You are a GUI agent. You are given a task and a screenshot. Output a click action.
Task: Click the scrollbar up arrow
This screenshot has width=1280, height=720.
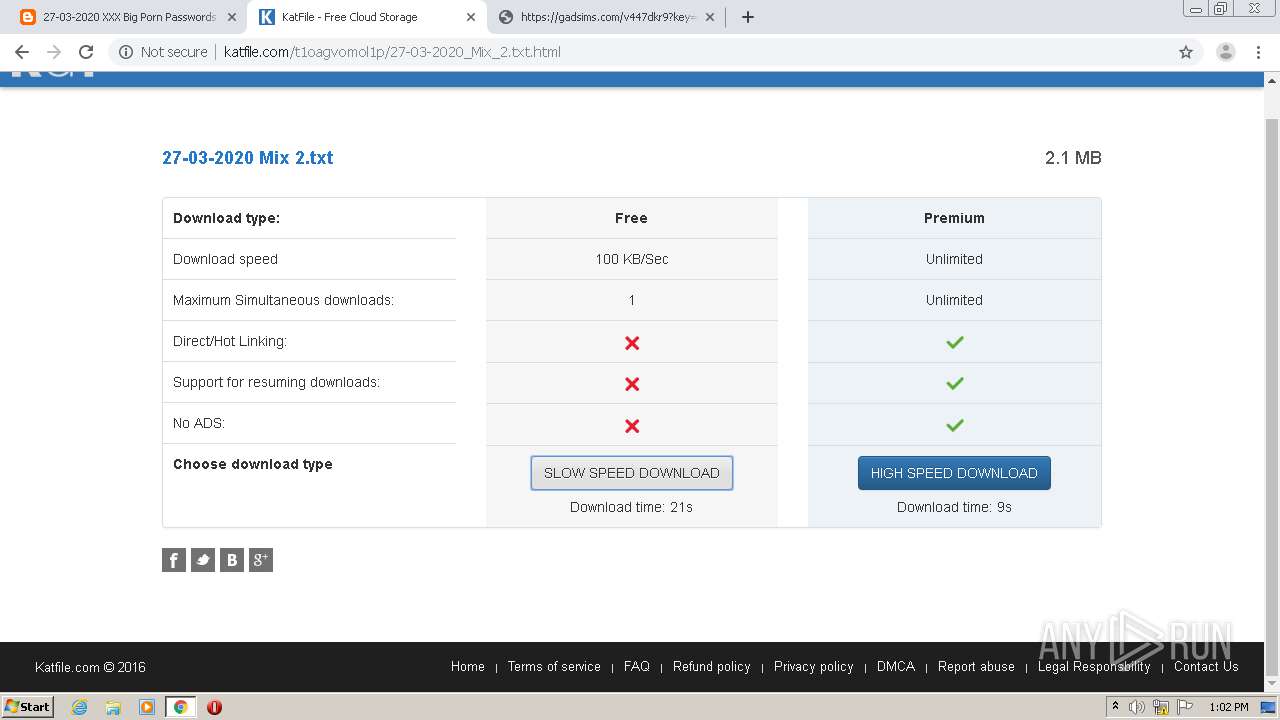click(x=1272, y=82)
